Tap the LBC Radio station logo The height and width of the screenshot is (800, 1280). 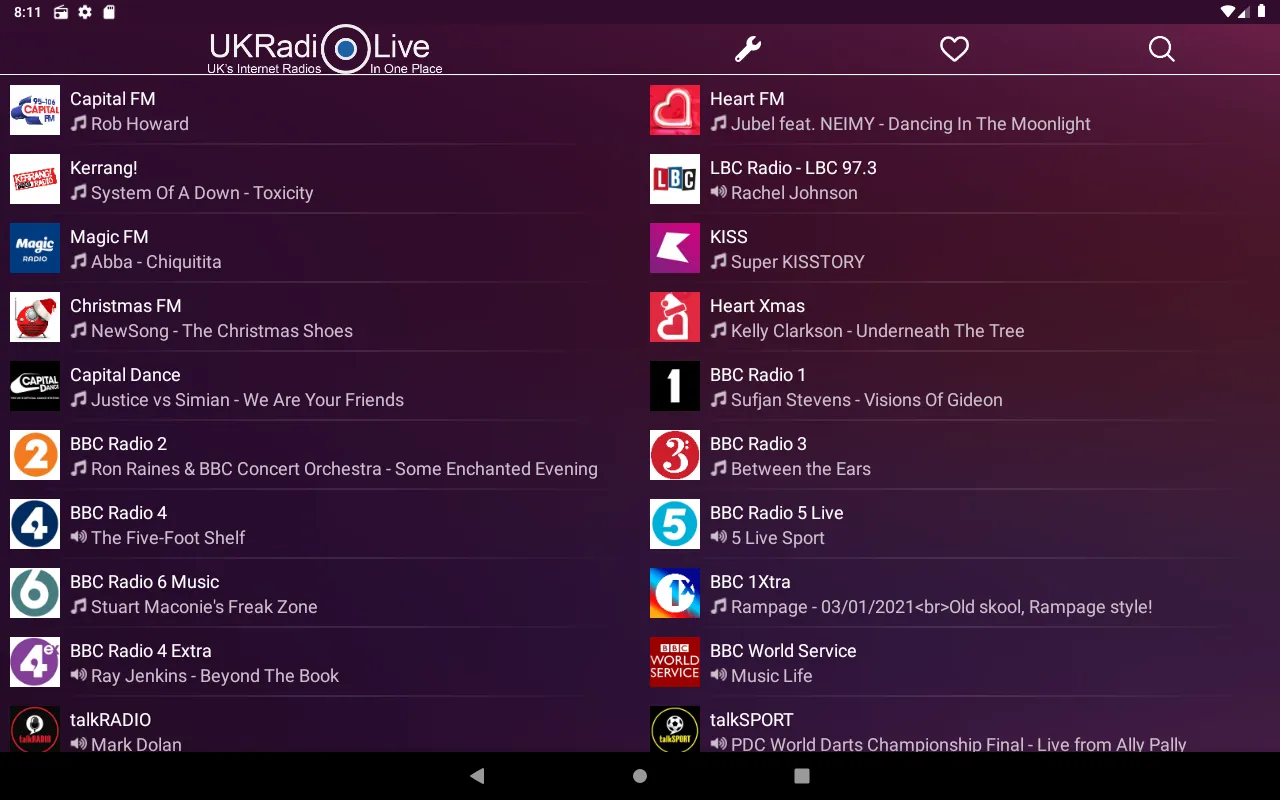click(675, 179)
